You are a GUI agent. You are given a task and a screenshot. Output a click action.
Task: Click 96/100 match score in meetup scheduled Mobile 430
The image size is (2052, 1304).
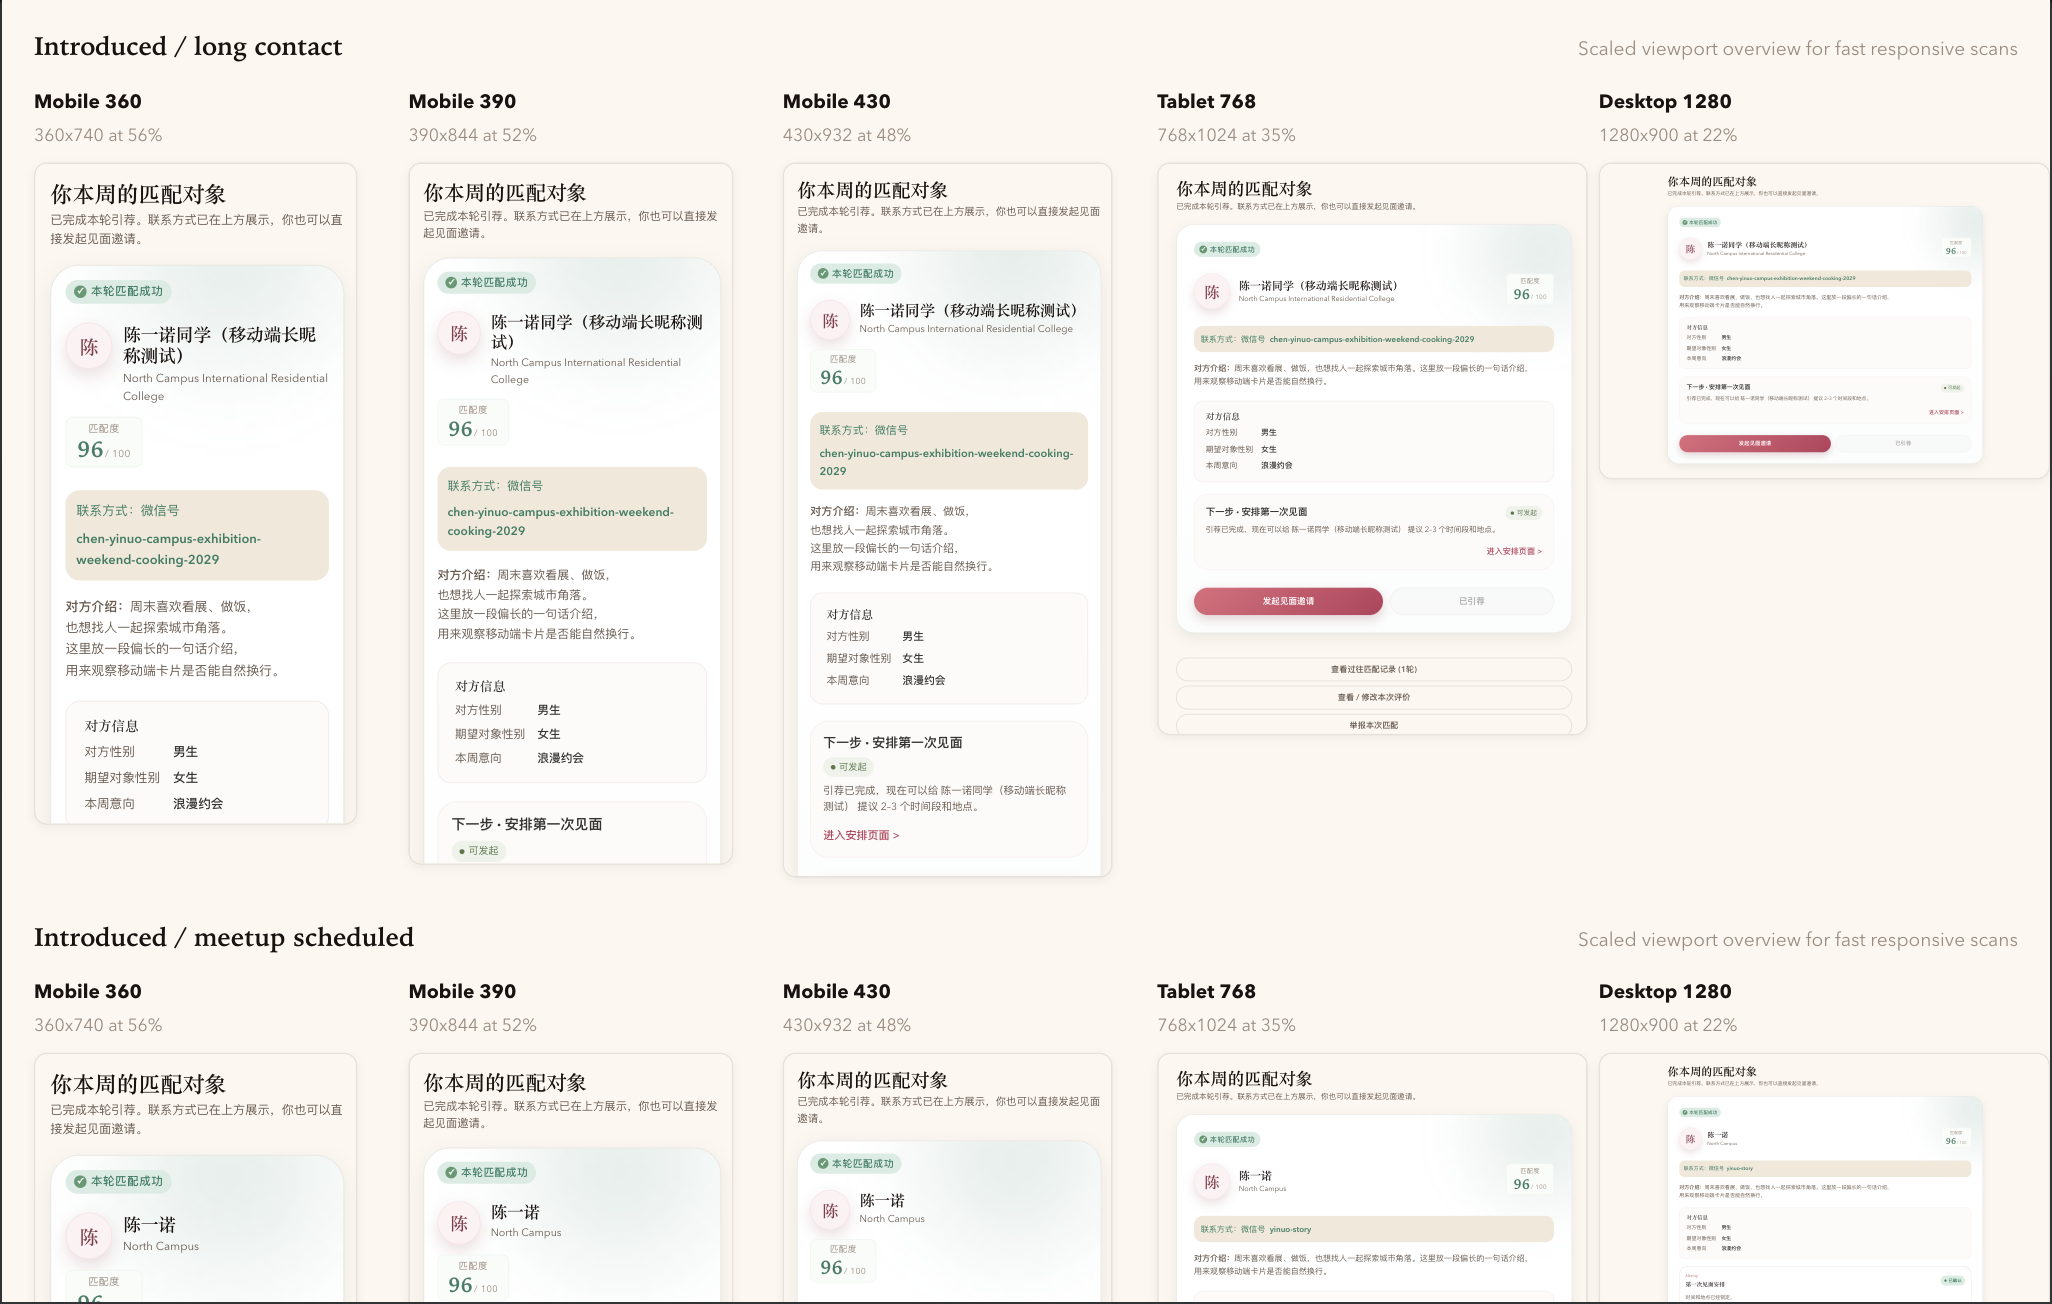(843, 1261)
